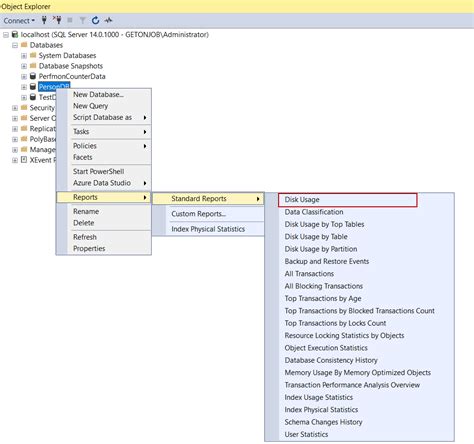This screenshot has height=444, width=474.
Task: Click the Server Objects folder icon
Action: (24, 118)
